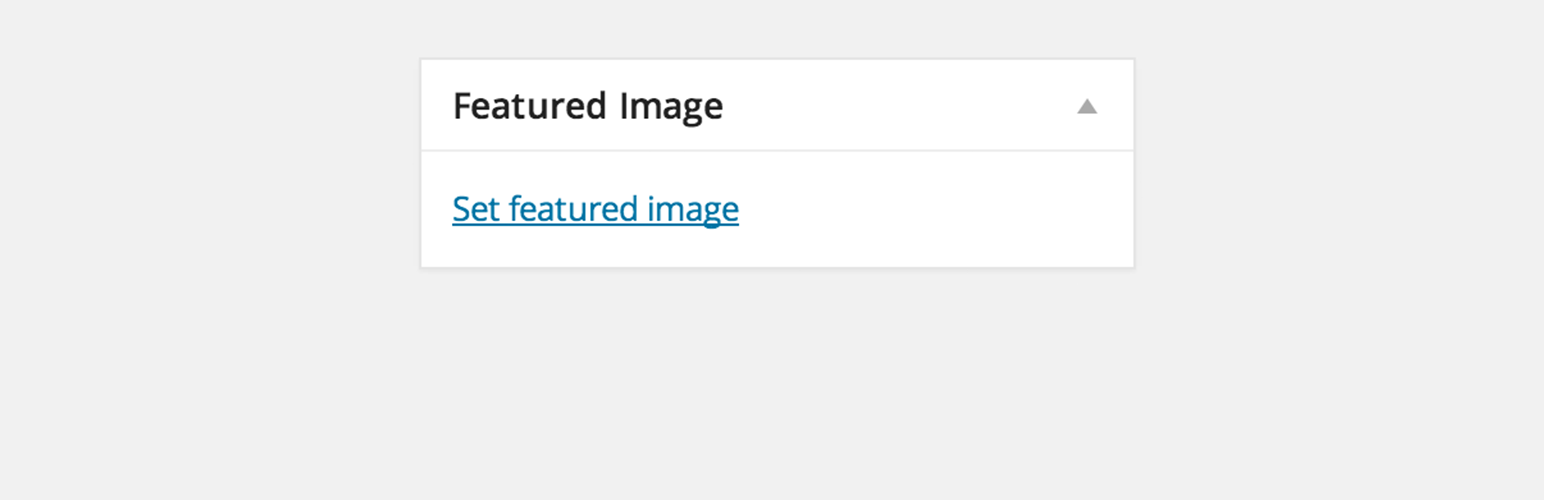Open the Set featured image link
The image size is (1544, 500).
click(595, 209)
